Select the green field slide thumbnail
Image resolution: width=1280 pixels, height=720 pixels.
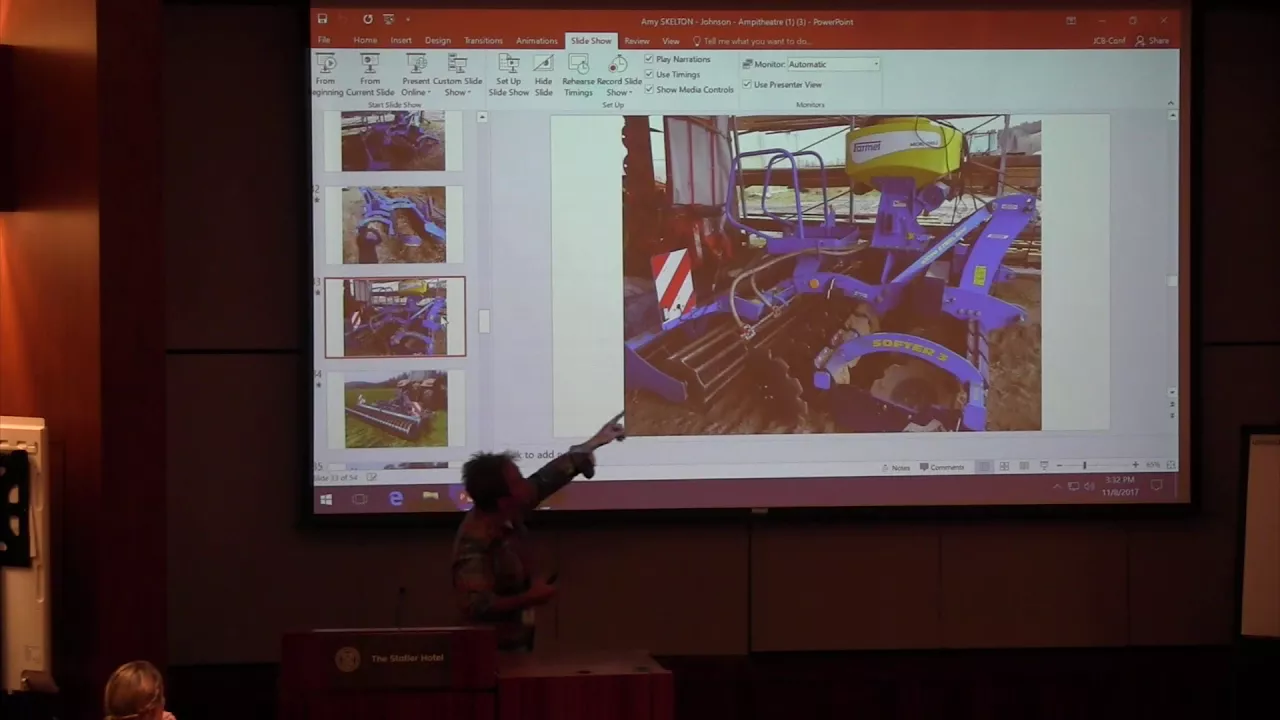[x=396, y=409]
